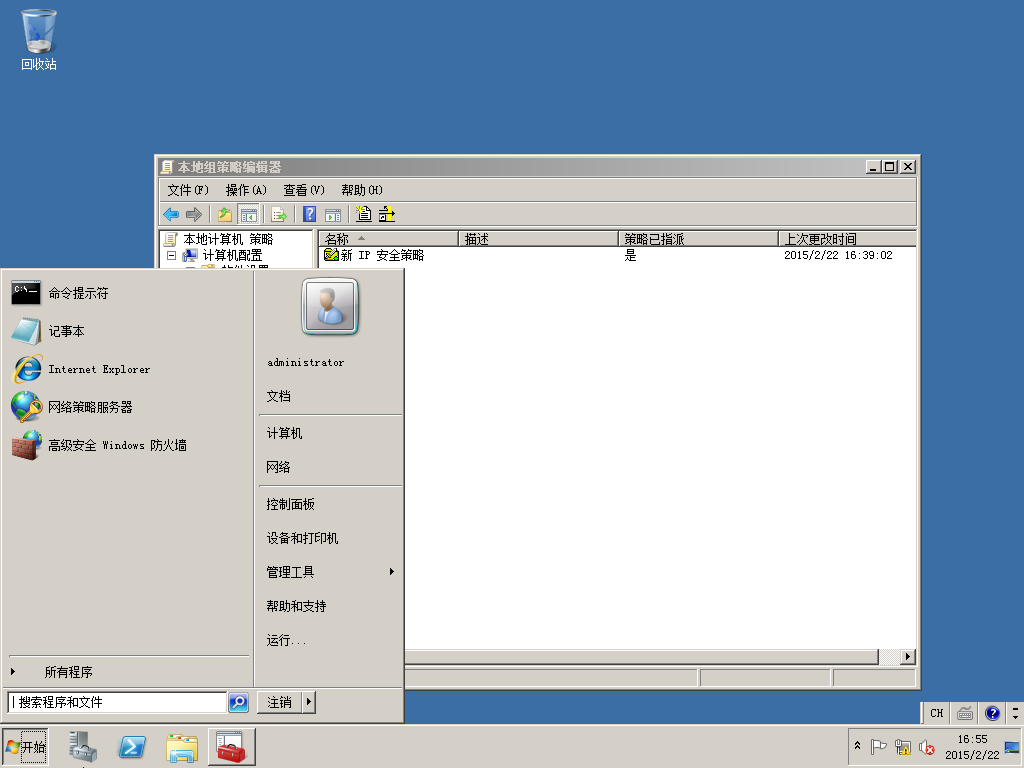
Task: Open help via blue question mark toolbar icon
Action: tap(310, 214)
